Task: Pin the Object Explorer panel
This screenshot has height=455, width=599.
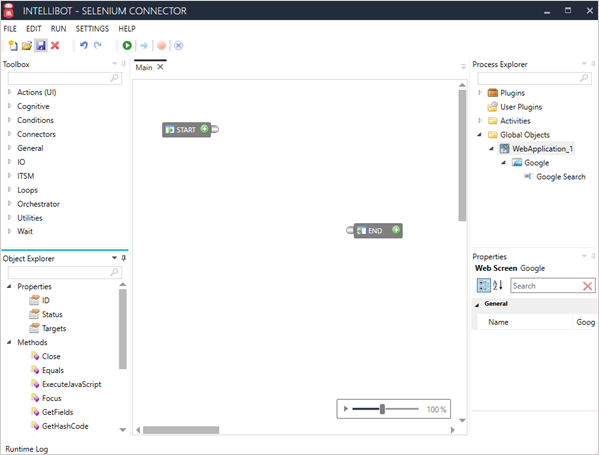Action: pos(123,258)
